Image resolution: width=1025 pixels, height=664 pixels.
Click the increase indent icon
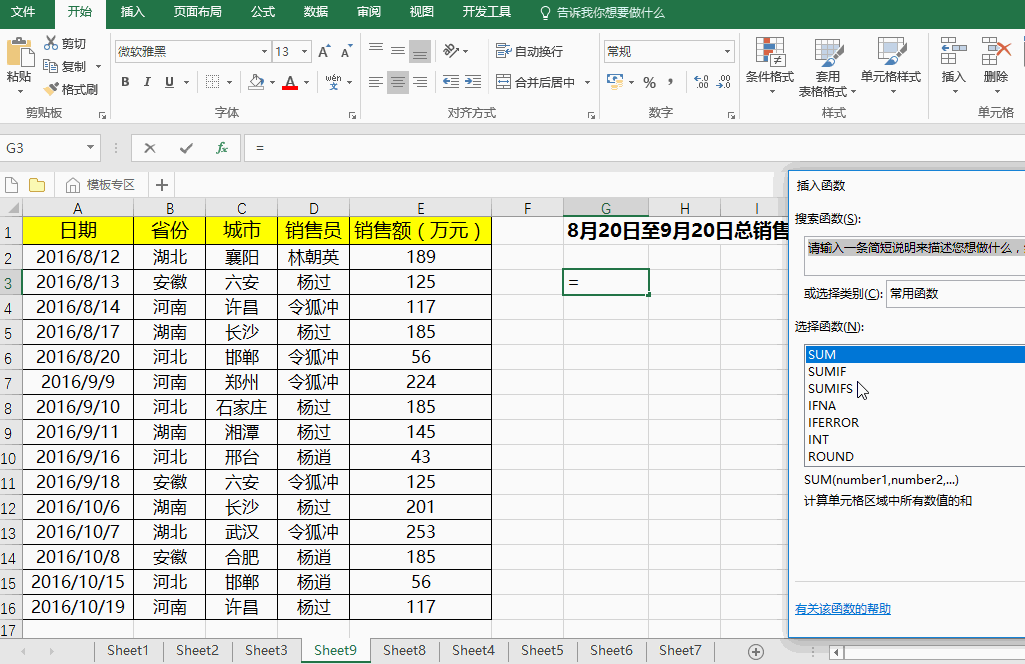pyautogui.click(x=475, y=82)
